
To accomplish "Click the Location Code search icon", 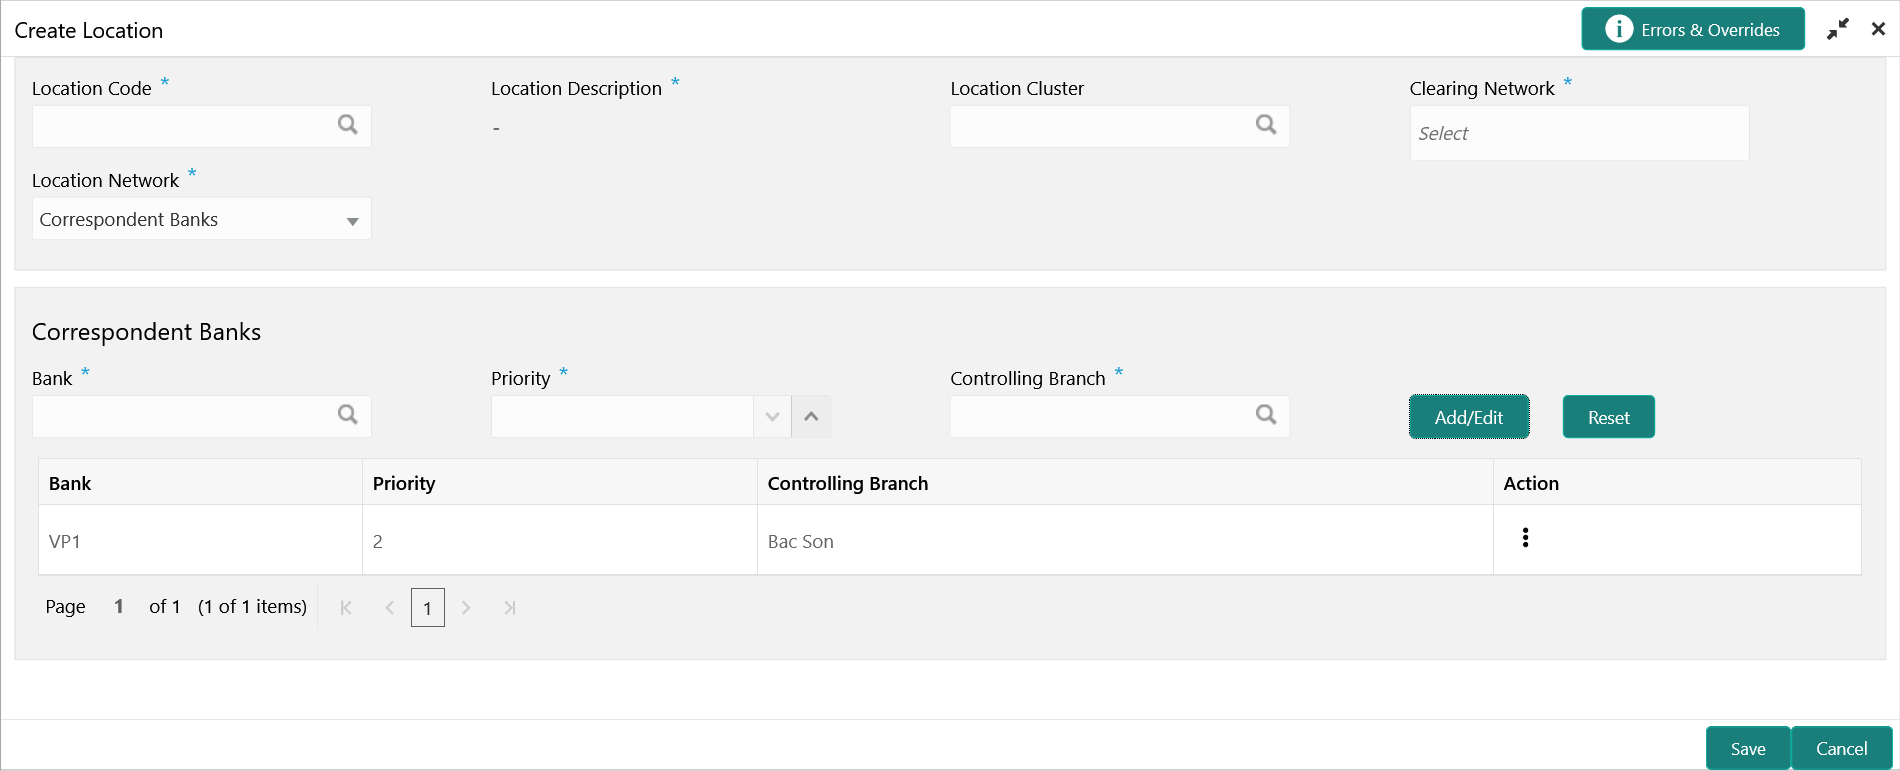I will coord(347,125).
